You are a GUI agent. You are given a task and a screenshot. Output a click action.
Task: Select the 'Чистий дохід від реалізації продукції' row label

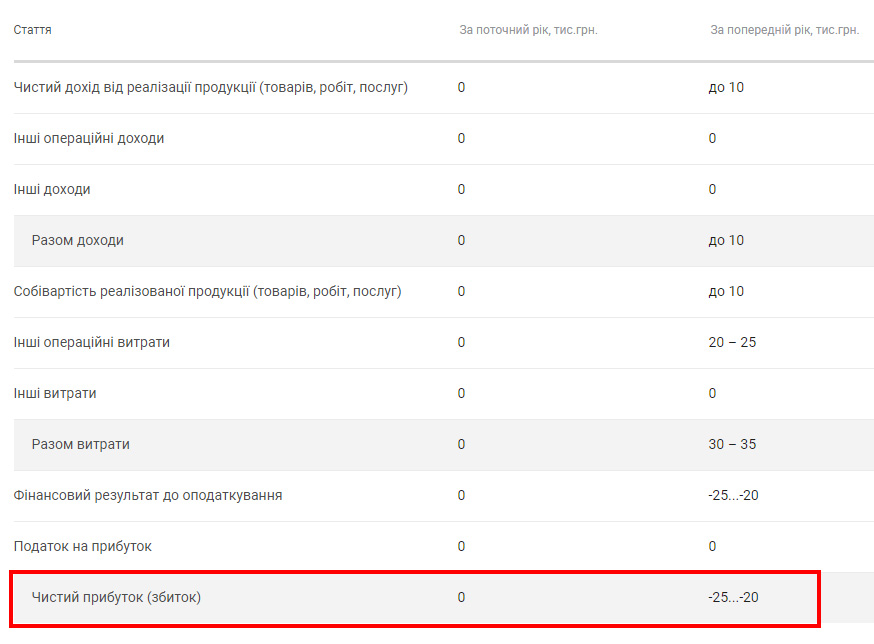pos(210,87)
